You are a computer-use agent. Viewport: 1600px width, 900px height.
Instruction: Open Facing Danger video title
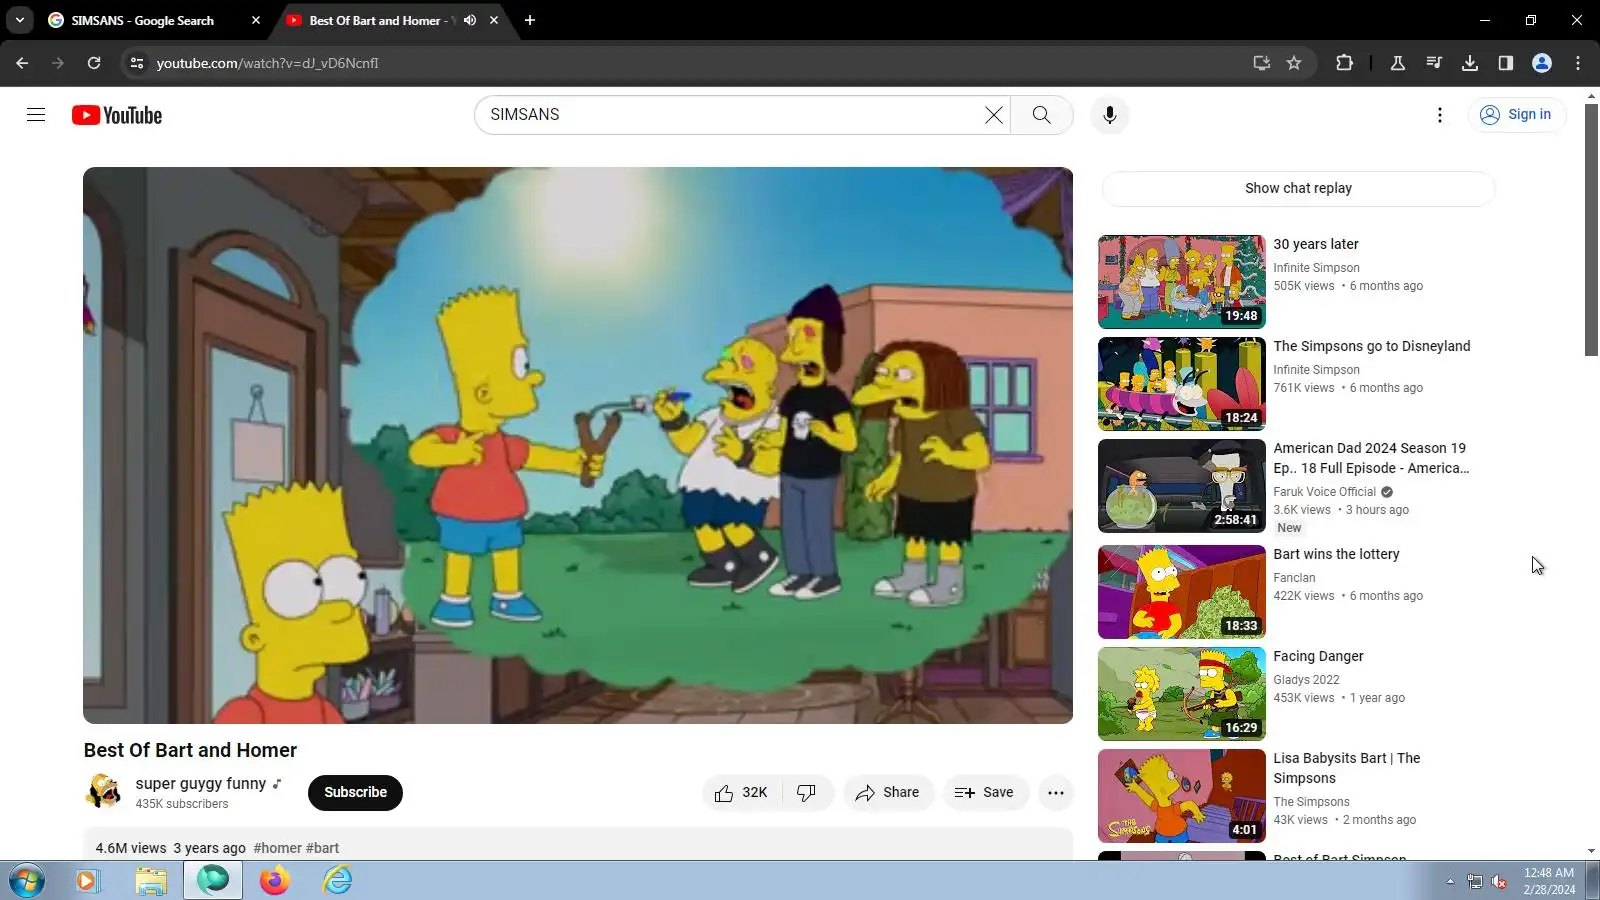(1318, 656)
